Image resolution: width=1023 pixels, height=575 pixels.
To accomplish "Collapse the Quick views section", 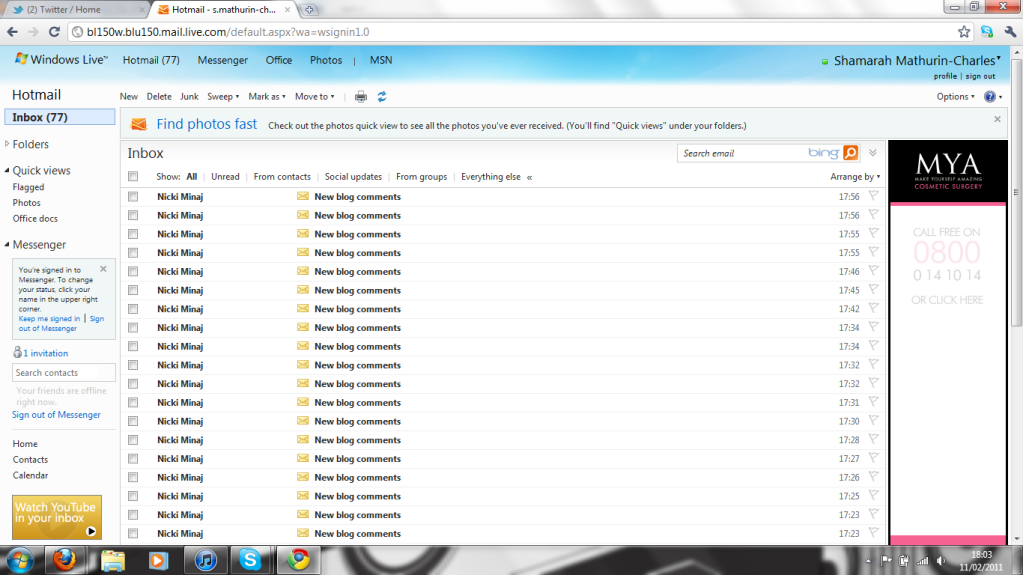I will pyautogui.click(x=7, y=170).
